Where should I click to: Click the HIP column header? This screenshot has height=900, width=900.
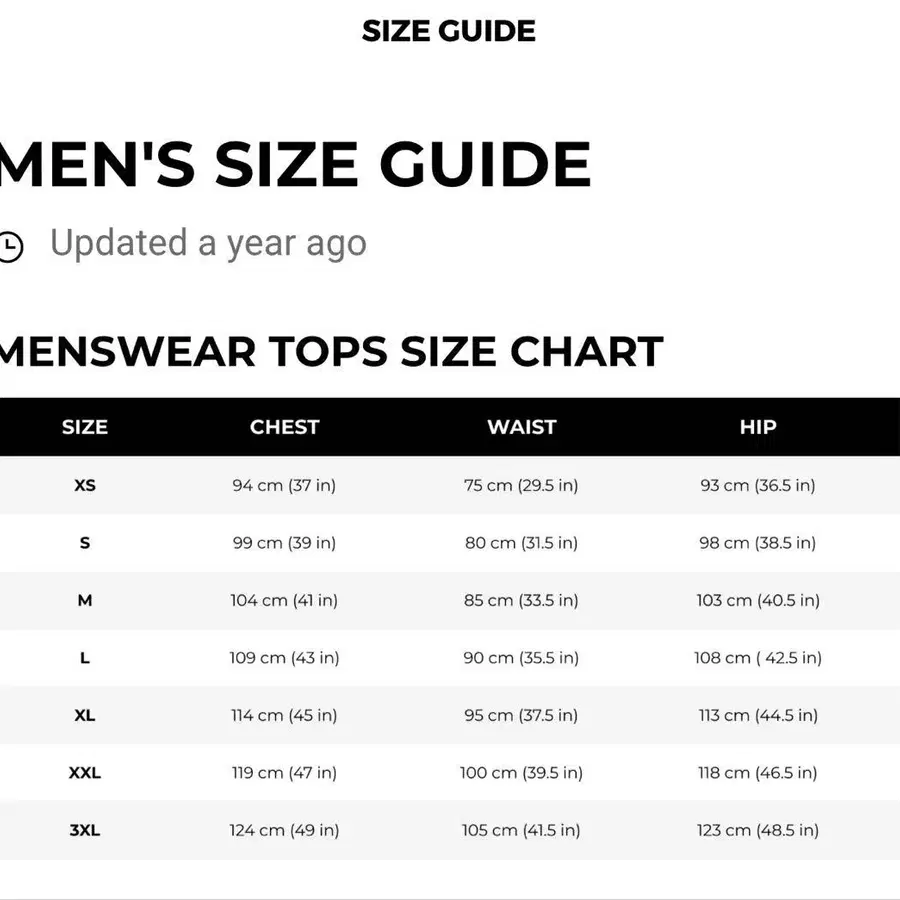(x=758, y=427)
